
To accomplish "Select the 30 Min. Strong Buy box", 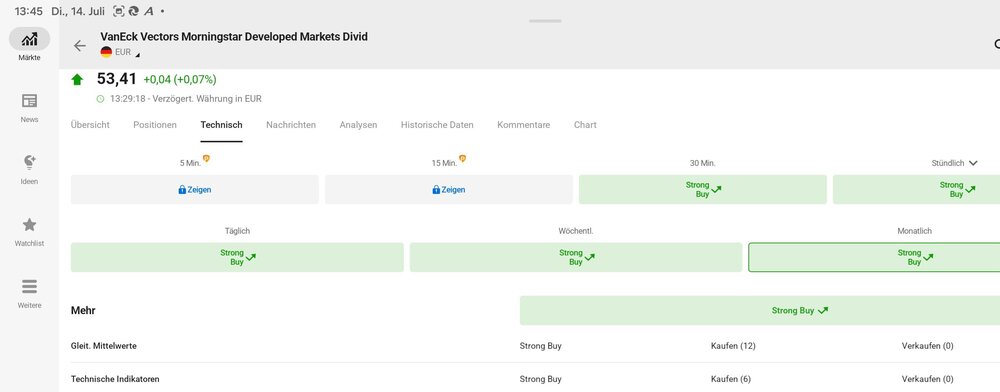I will (703, 190).
